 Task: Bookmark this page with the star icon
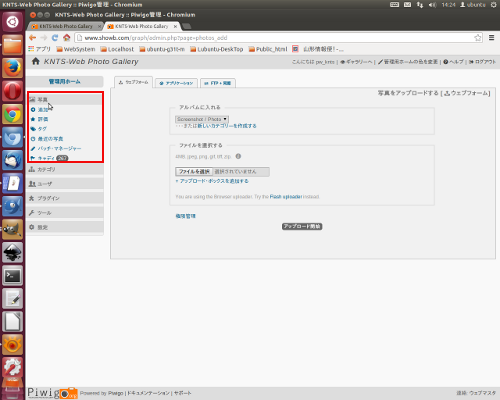click(478, 38)
